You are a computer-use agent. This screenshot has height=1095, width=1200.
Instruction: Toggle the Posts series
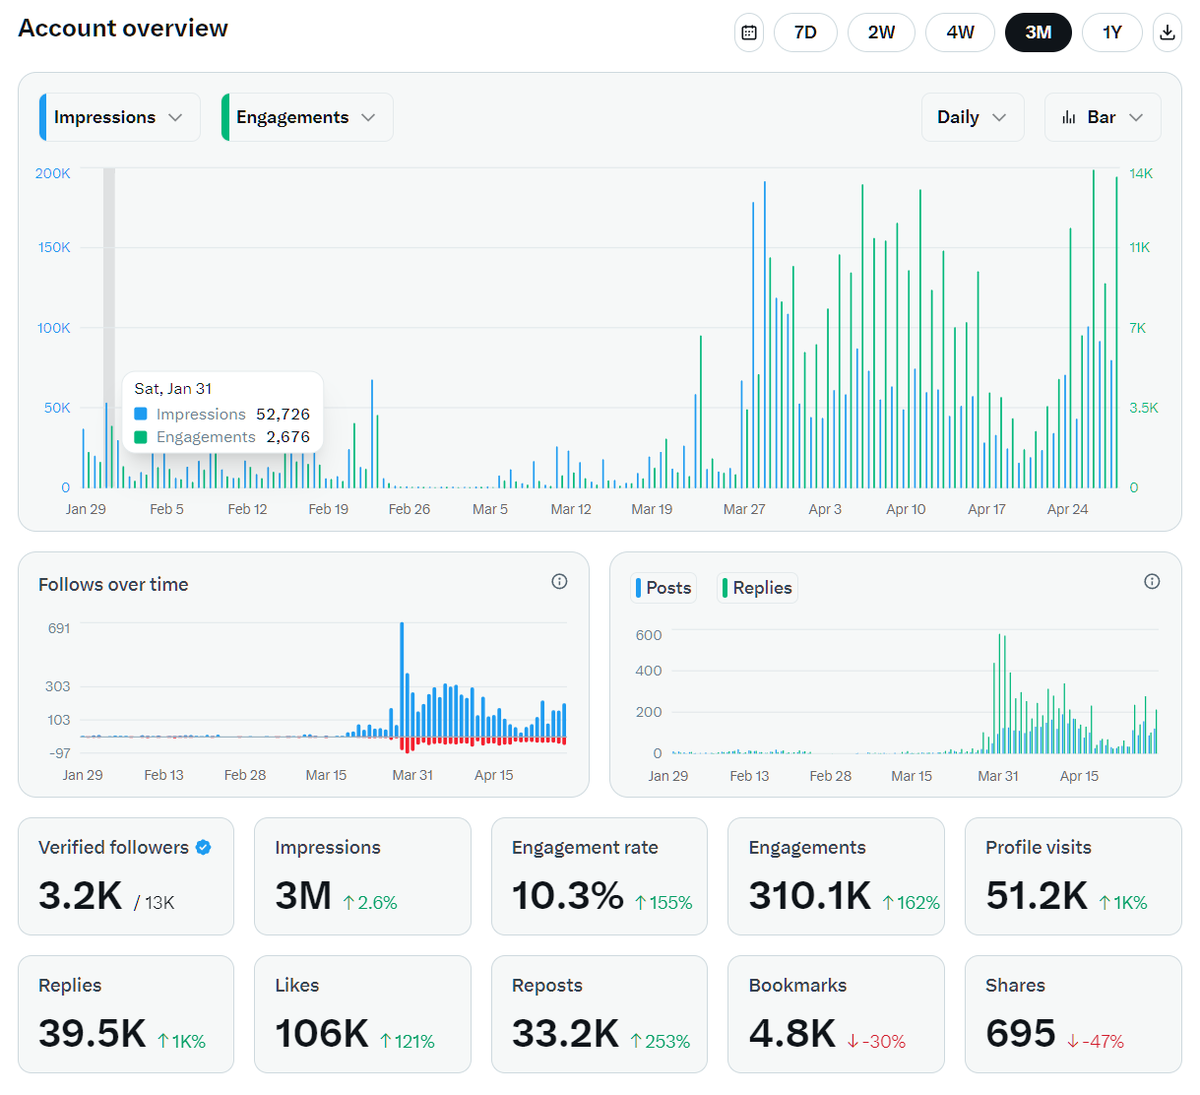click(x=664, y=588)
